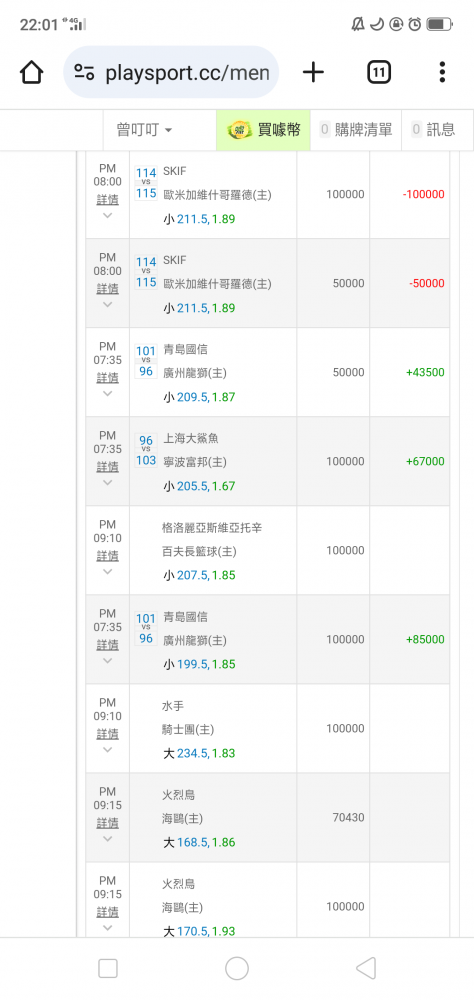The width and height of the screenshot is (474, 1000).
Task: Tap the Android back navigation triangle
Action: (x=366, y=968)
